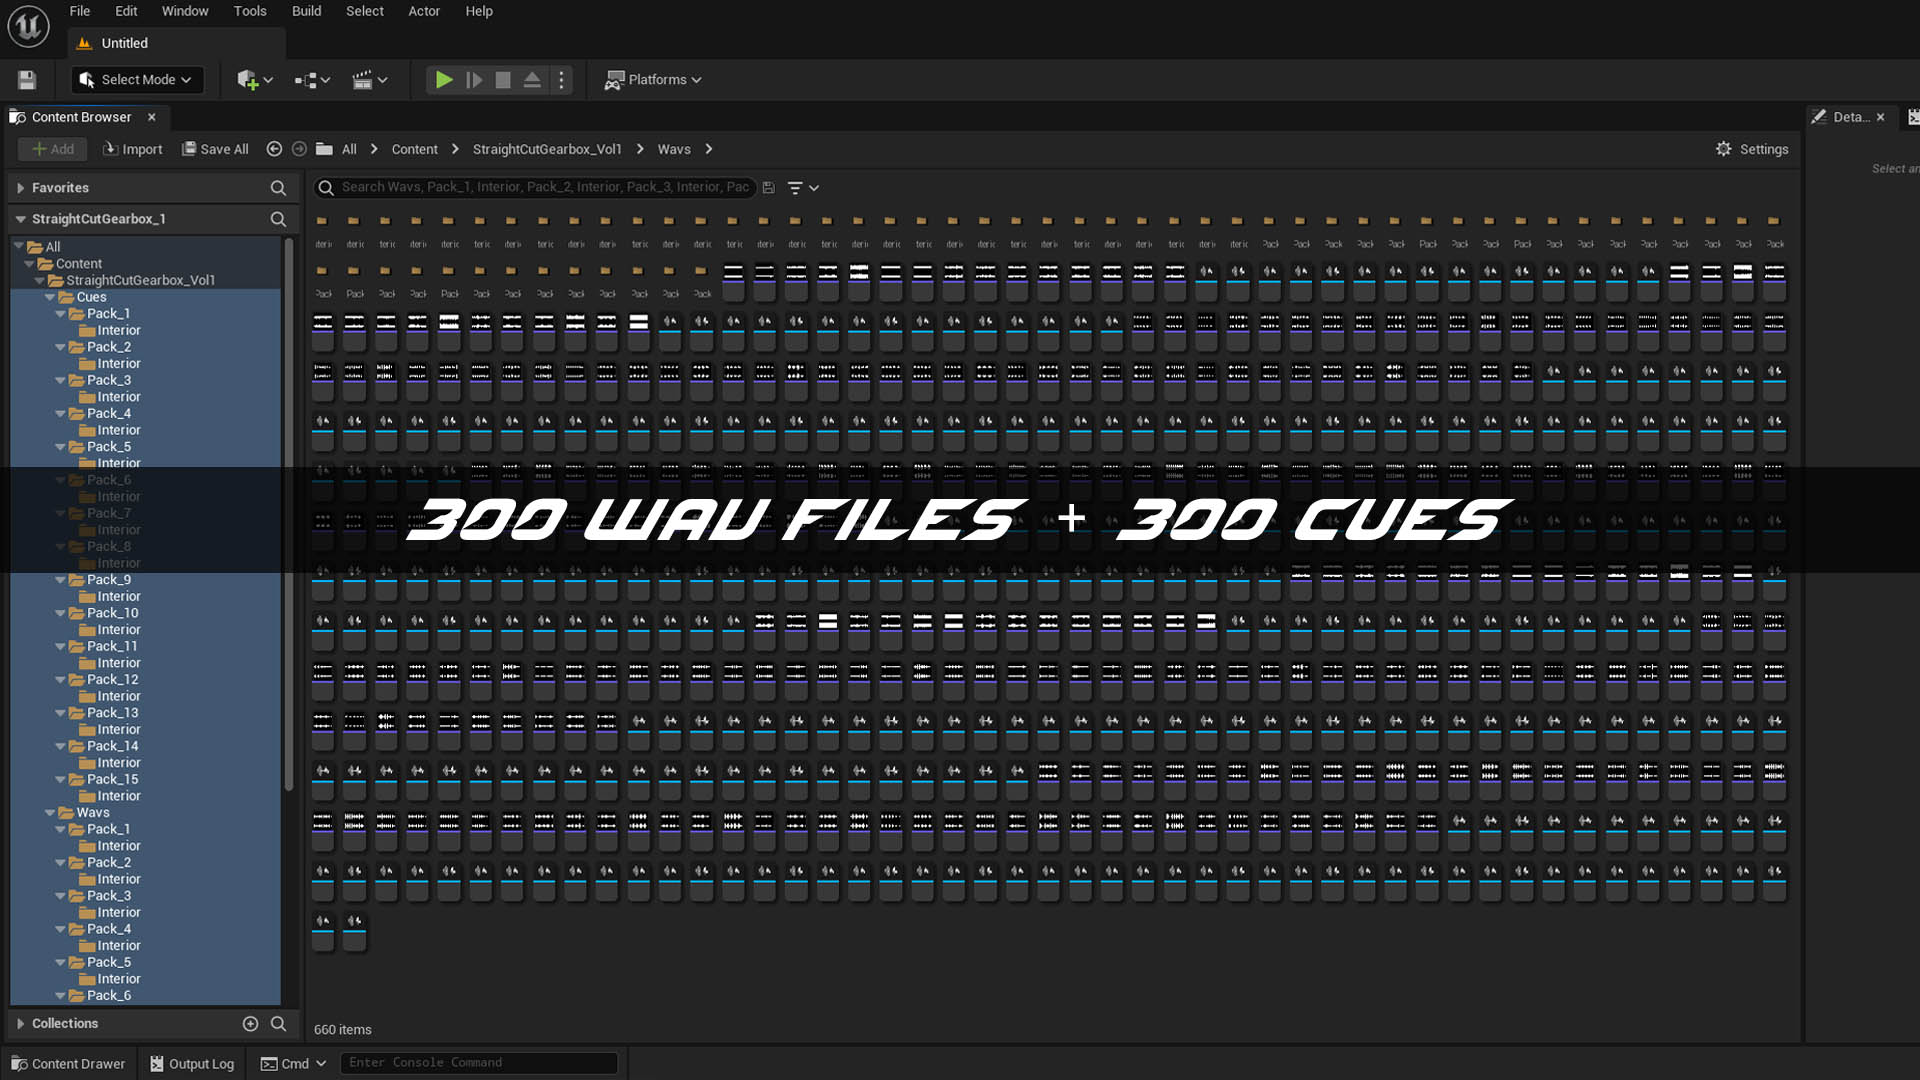Switch to the Content Browser tab
The image size is (1920, 1080).
pos(80,117)
